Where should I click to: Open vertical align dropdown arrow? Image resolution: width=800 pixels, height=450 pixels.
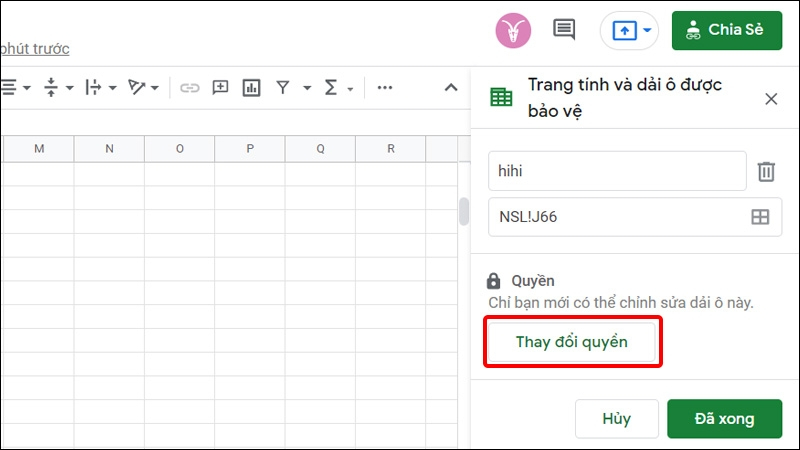pyautogui.click(x=70, y=88)
